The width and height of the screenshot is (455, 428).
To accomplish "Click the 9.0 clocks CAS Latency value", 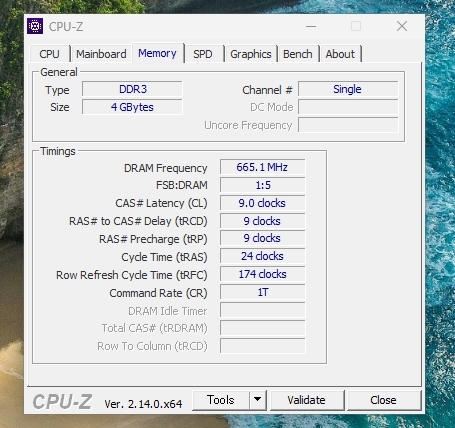I will coord(263,203).
